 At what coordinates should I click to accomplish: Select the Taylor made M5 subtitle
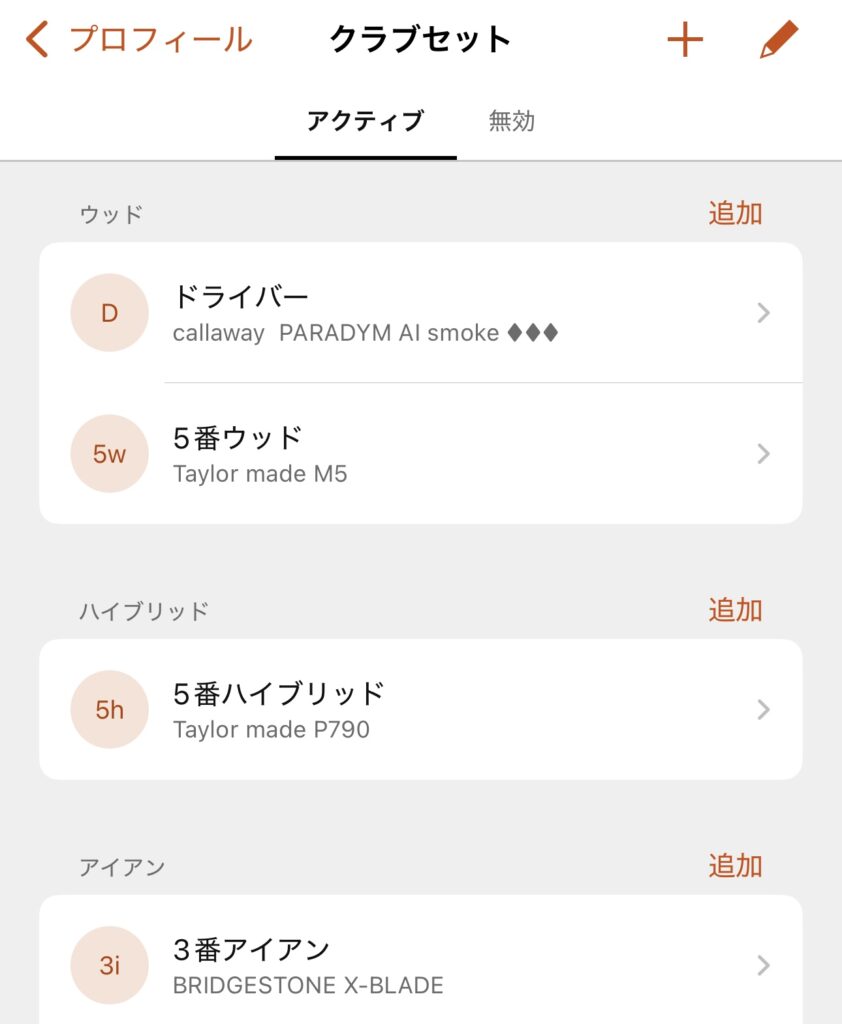pos(260,474)
